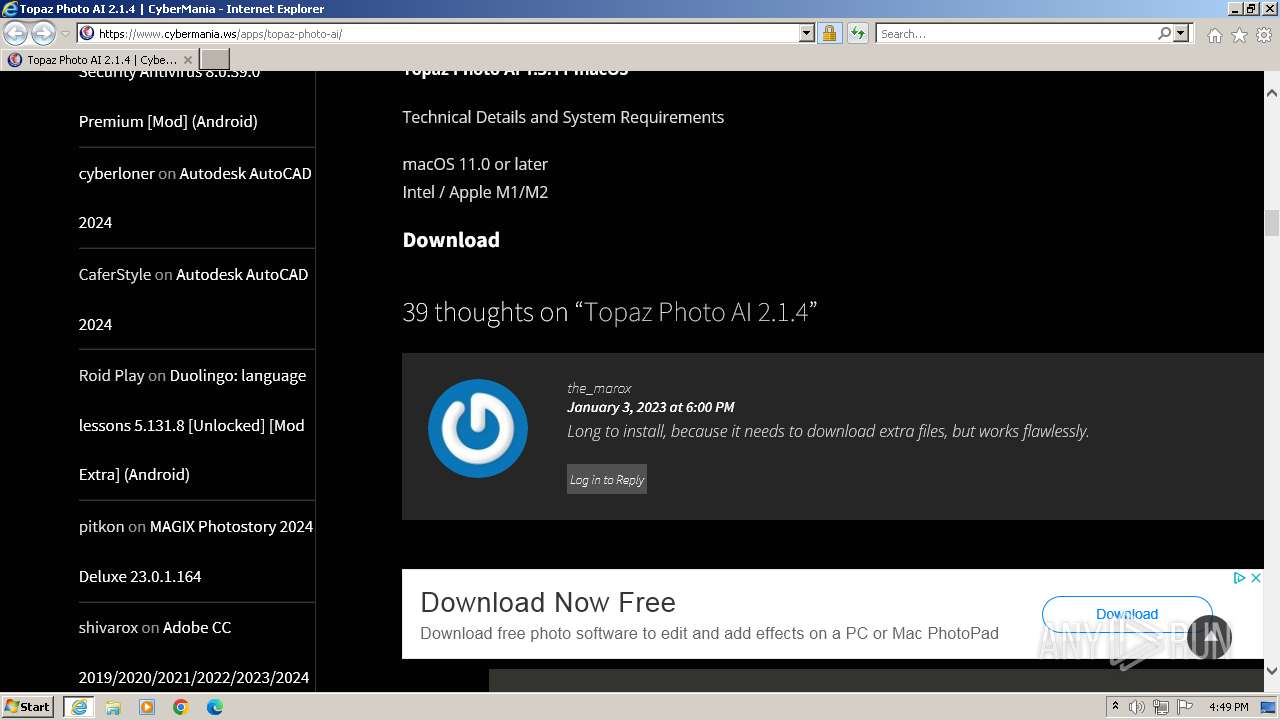The height and width of the screenshot is (720, 1280).
Task: Open the network tray icon
Action: [1160, 707]
